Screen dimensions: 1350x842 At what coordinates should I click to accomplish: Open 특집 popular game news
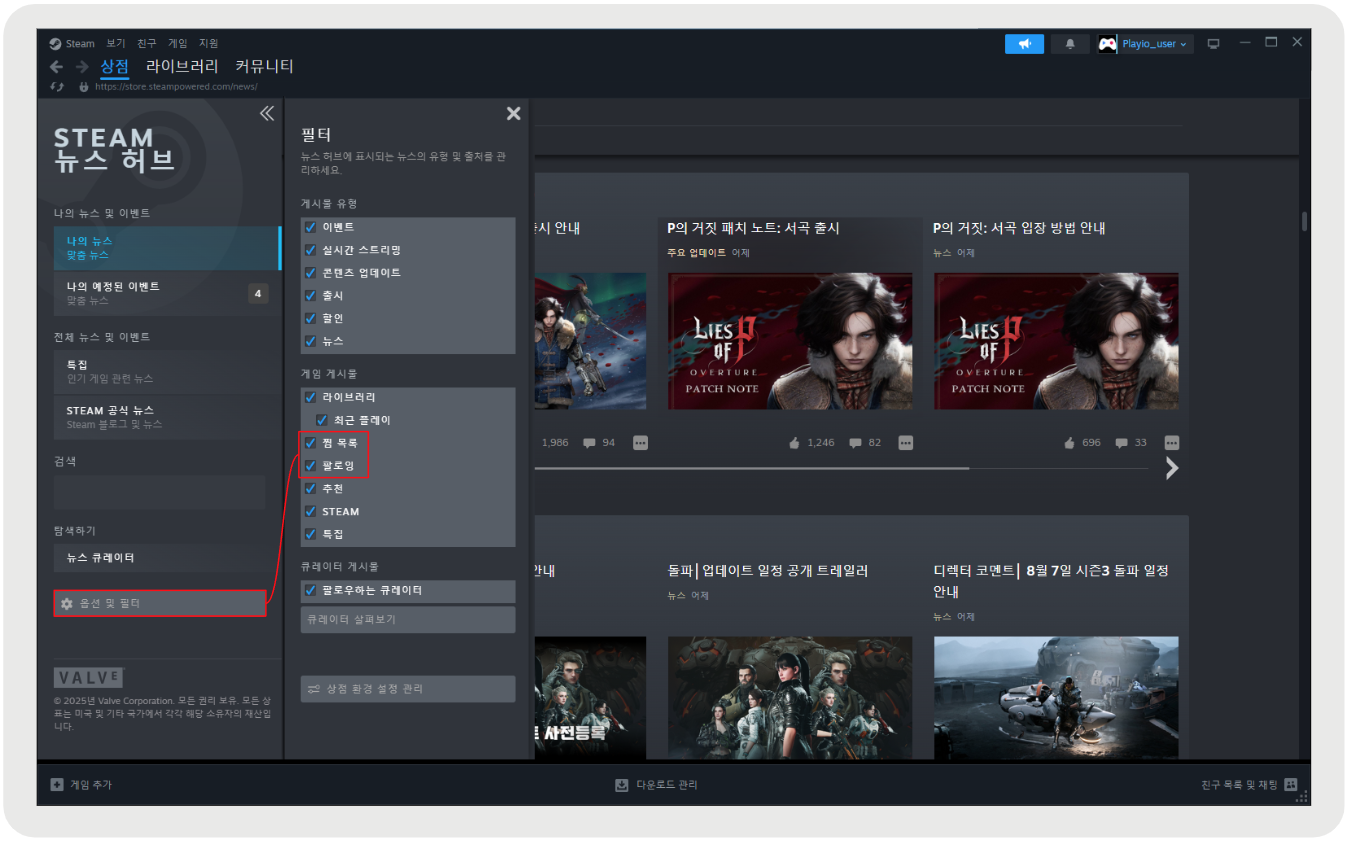tap(167, 371)
